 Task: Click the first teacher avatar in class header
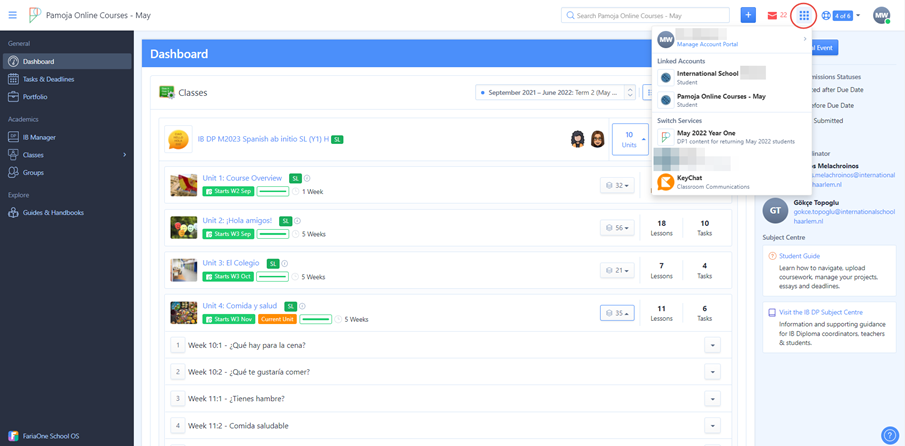tap(578, 139)
